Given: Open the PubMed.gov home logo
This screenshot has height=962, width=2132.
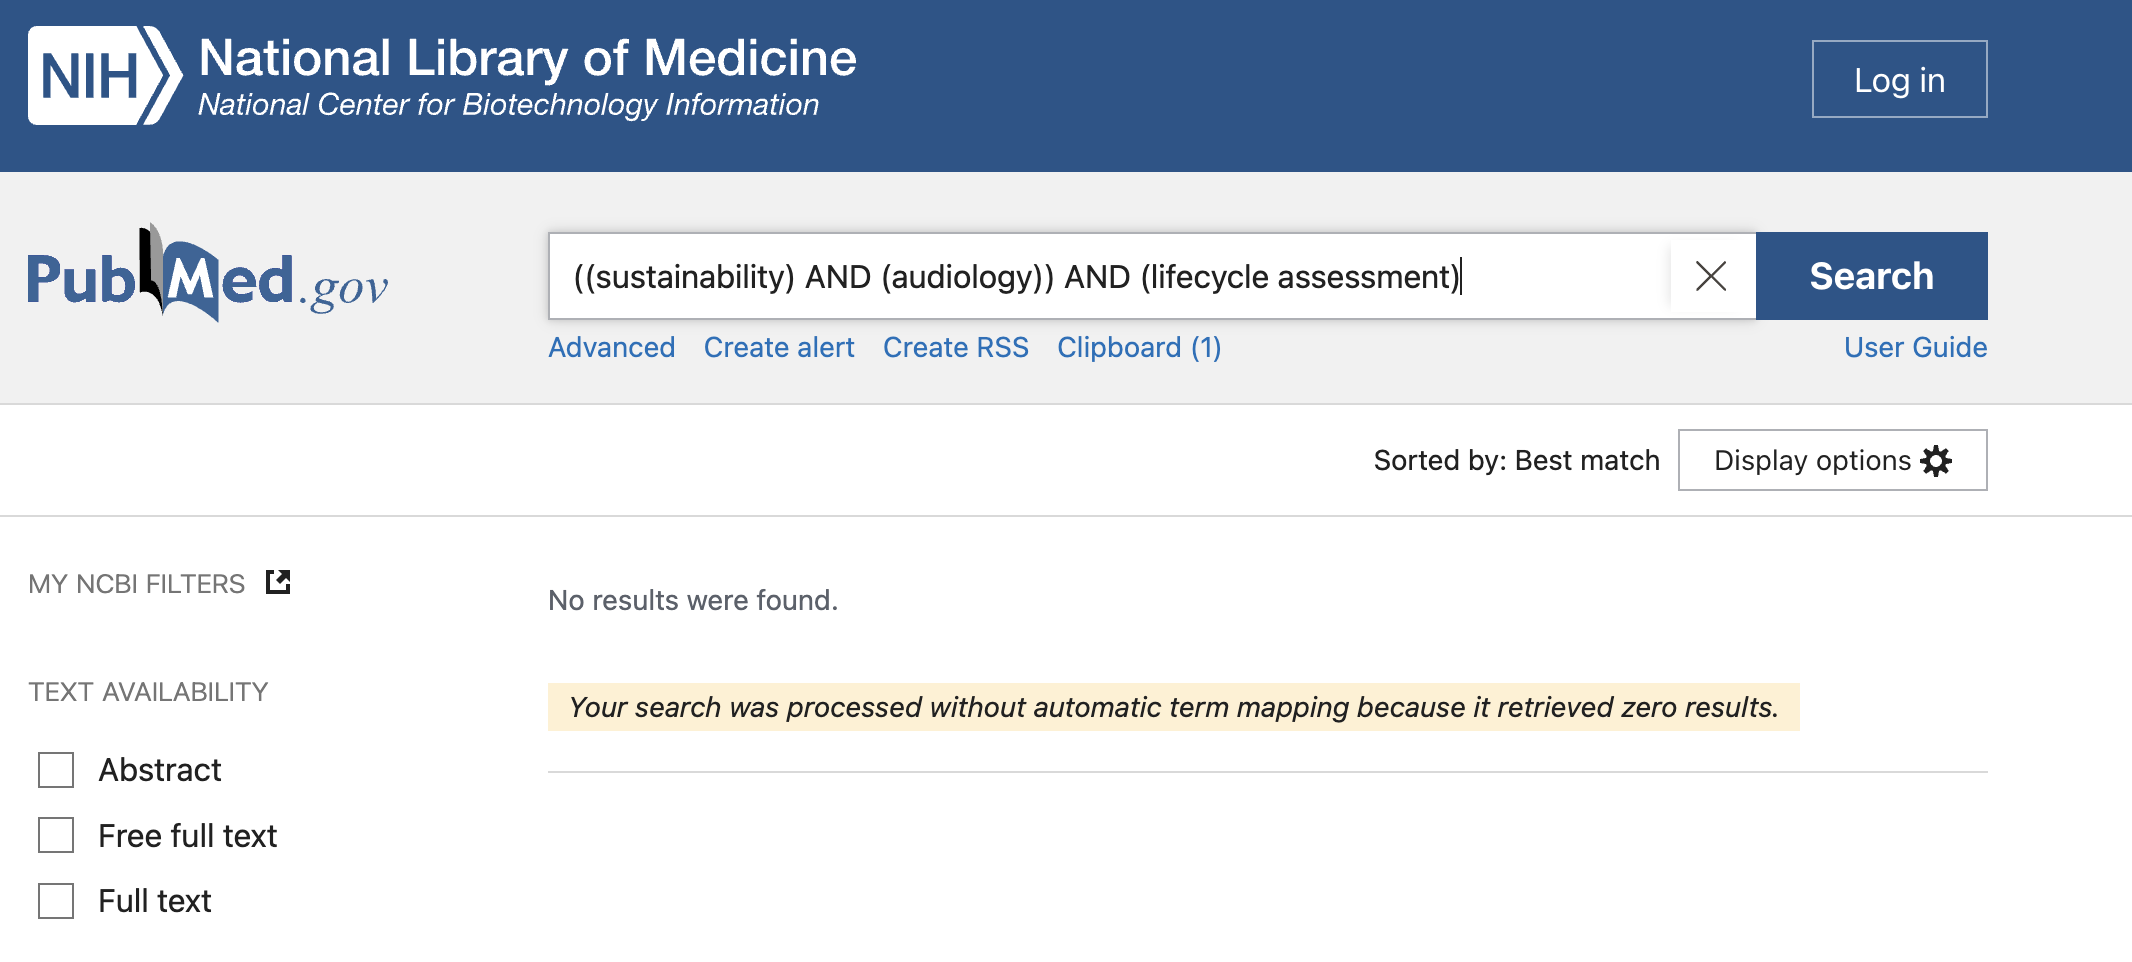Looking at the screenshot, I should pos(207,273).
